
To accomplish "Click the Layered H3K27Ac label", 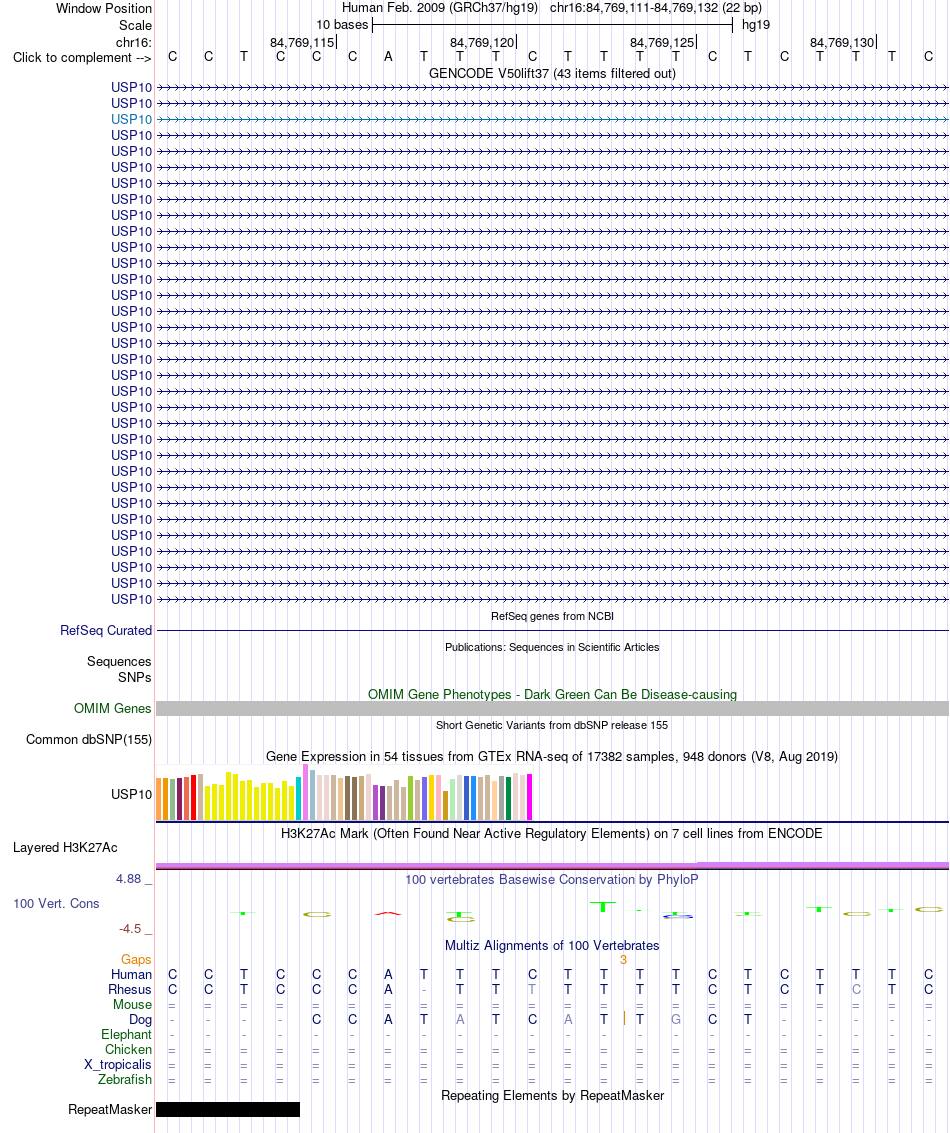I will point(65,848).
